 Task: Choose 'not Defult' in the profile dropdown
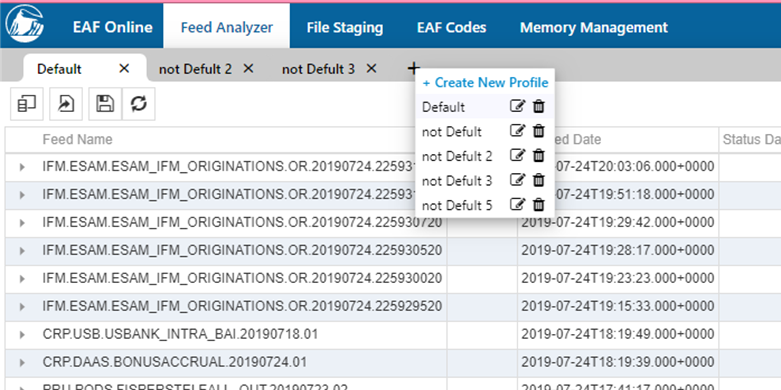[452, 131]
